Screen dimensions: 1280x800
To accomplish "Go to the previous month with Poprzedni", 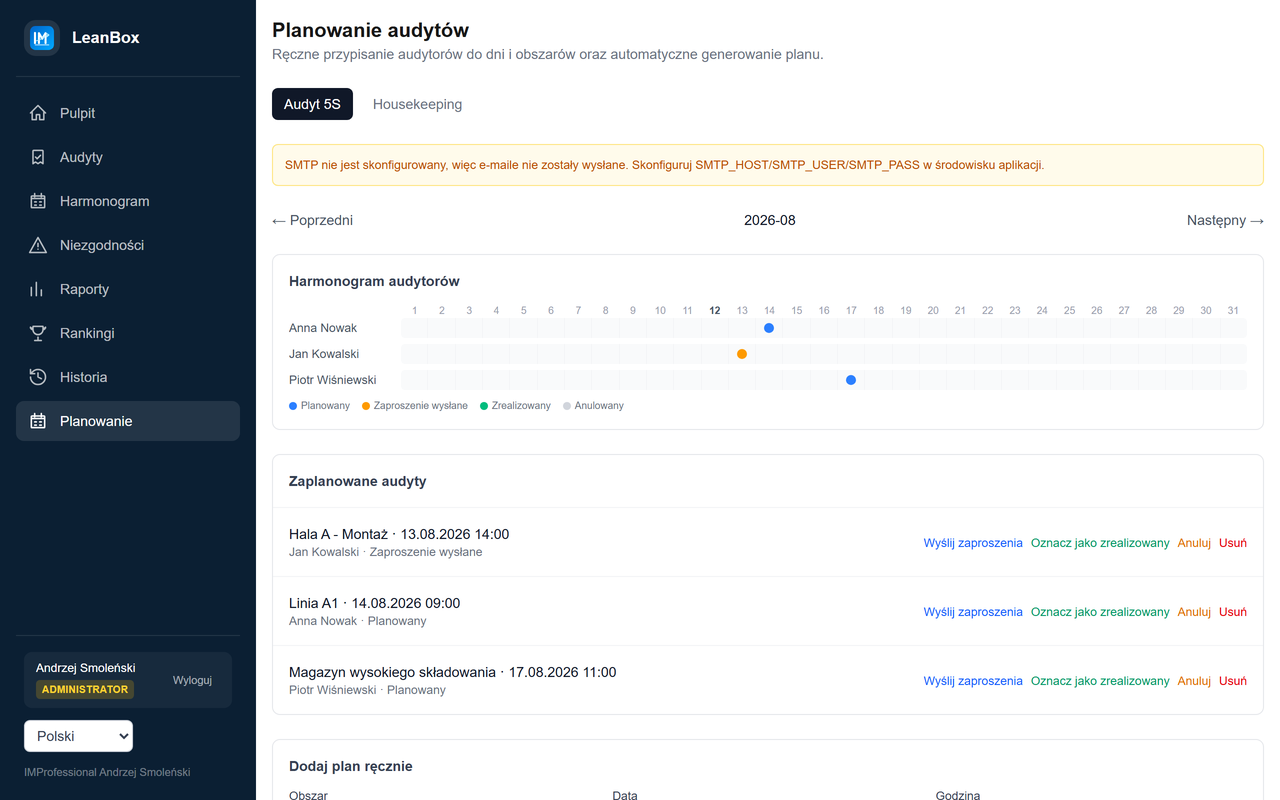I will tap(312, 220).
